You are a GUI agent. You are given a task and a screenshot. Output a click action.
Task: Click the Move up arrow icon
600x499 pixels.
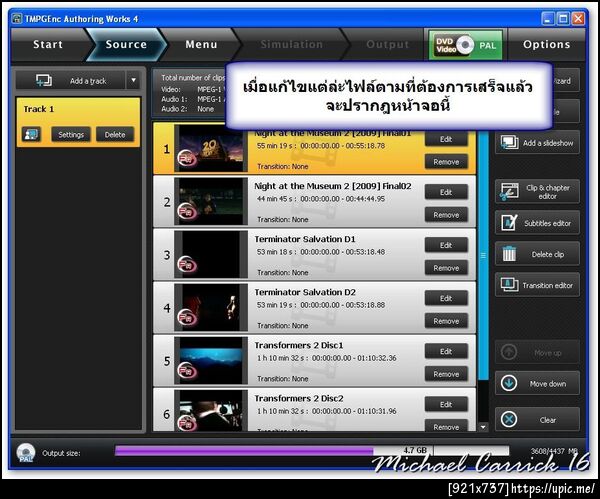tap(509, 352)
